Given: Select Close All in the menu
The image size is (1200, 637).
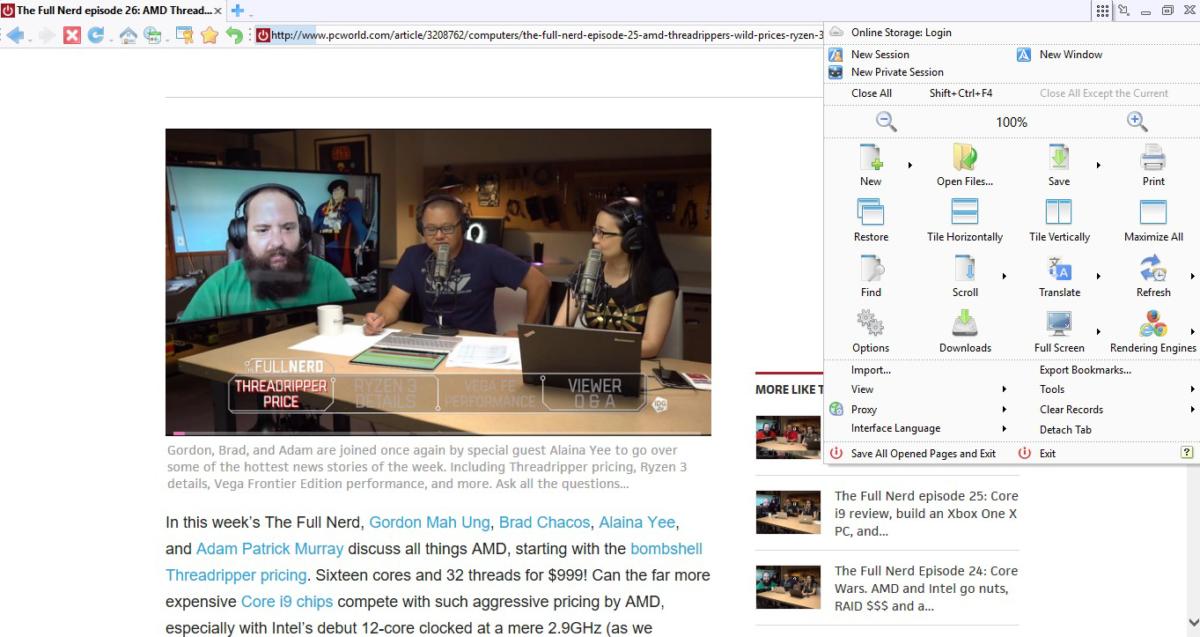Looking at the screenshot, I should click(x=871, y=93).
